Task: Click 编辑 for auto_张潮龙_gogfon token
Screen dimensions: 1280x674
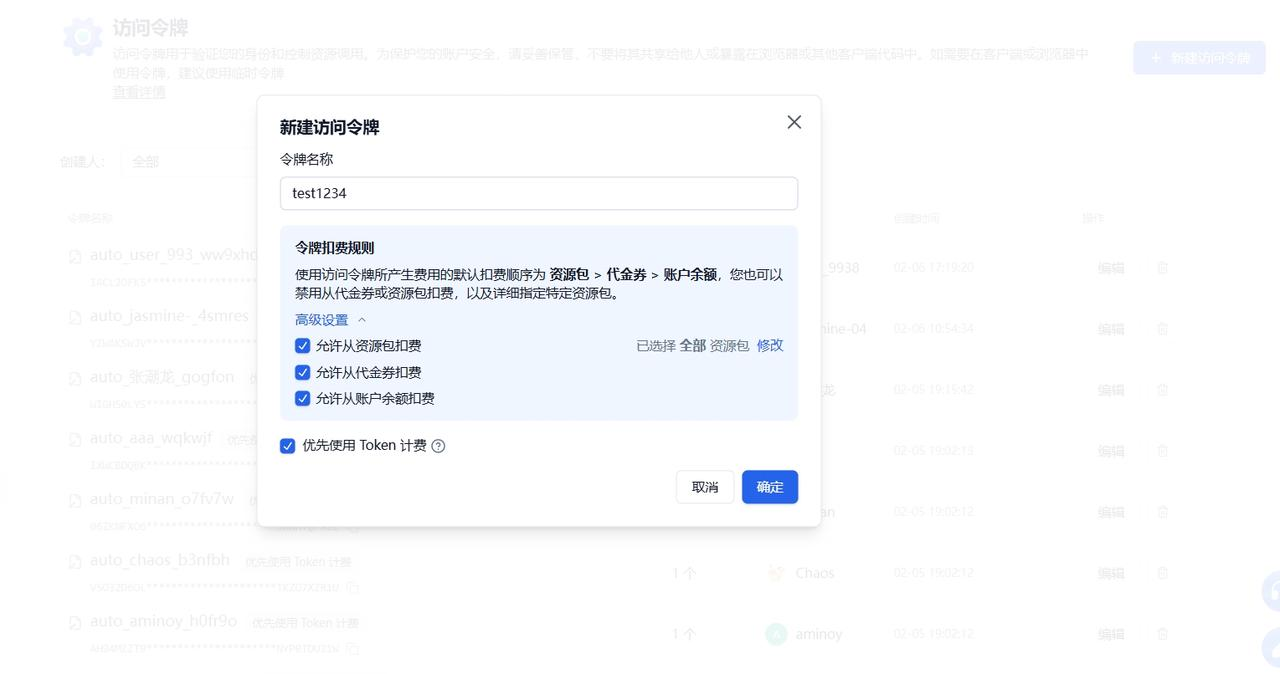Action: click(1111, 390)
